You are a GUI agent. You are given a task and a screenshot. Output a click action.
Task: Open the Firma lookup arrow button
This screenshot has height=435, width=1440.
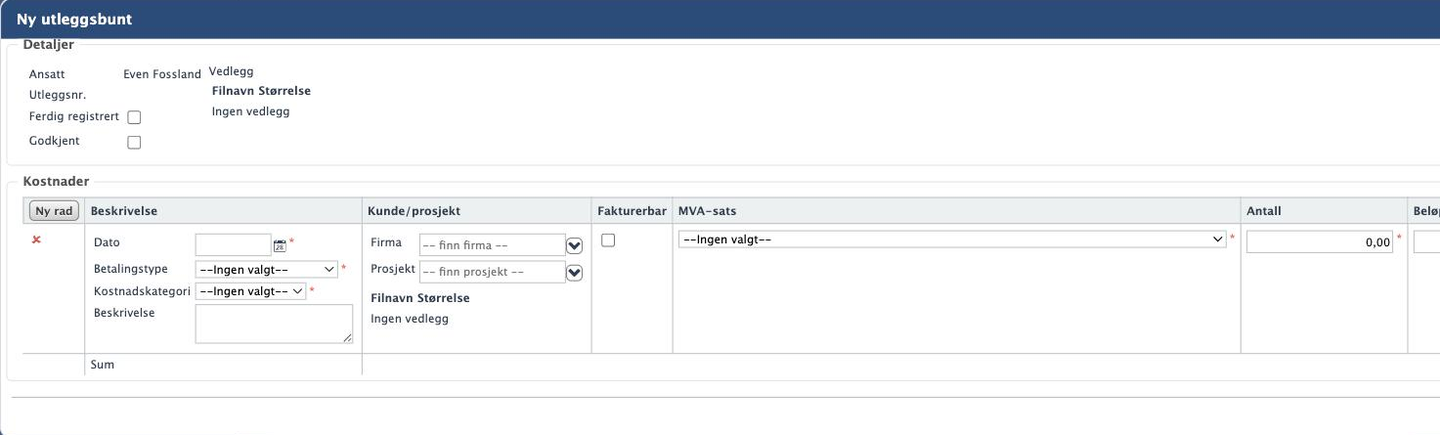(574, 245)
